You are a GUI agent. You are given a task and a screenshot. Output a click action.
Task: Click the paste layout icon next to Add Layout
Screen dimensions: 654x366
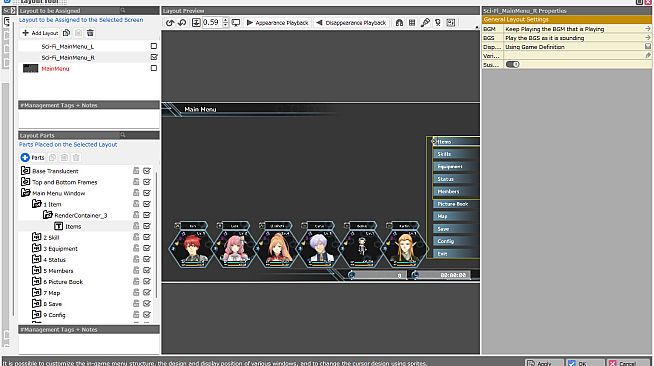(78, 33)
